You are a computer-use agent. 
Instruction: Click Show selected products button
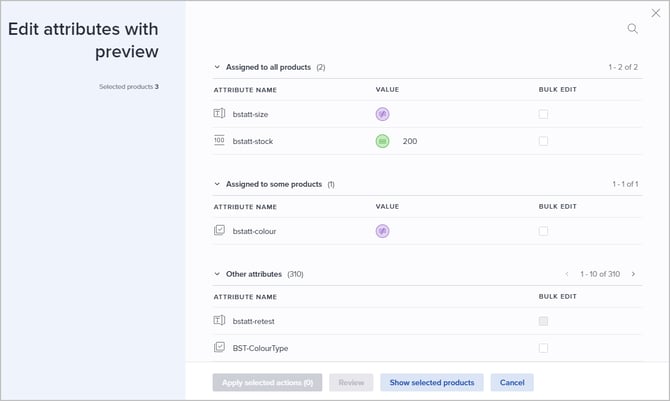(432, 382)
